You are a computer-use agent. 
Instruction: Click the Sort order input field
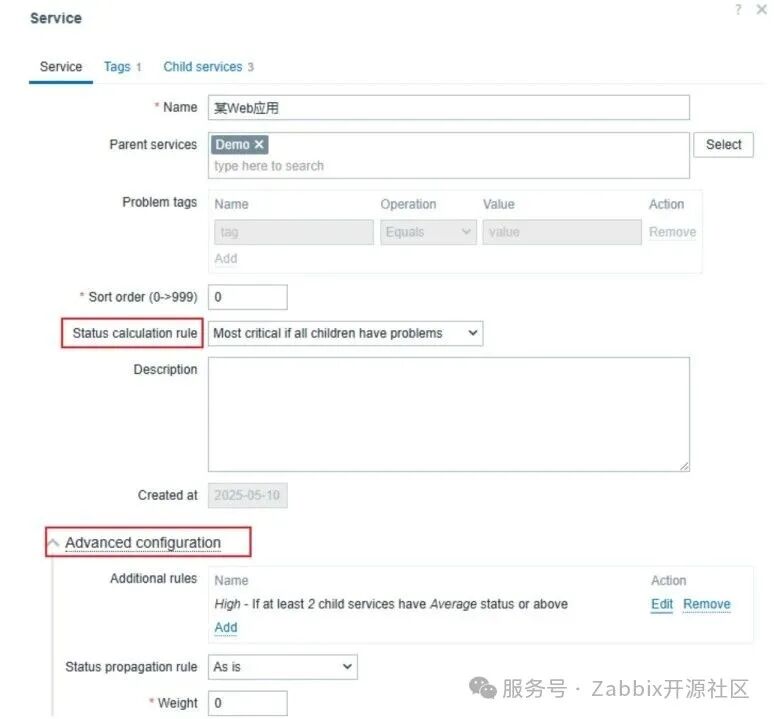(x=248, y=297)
